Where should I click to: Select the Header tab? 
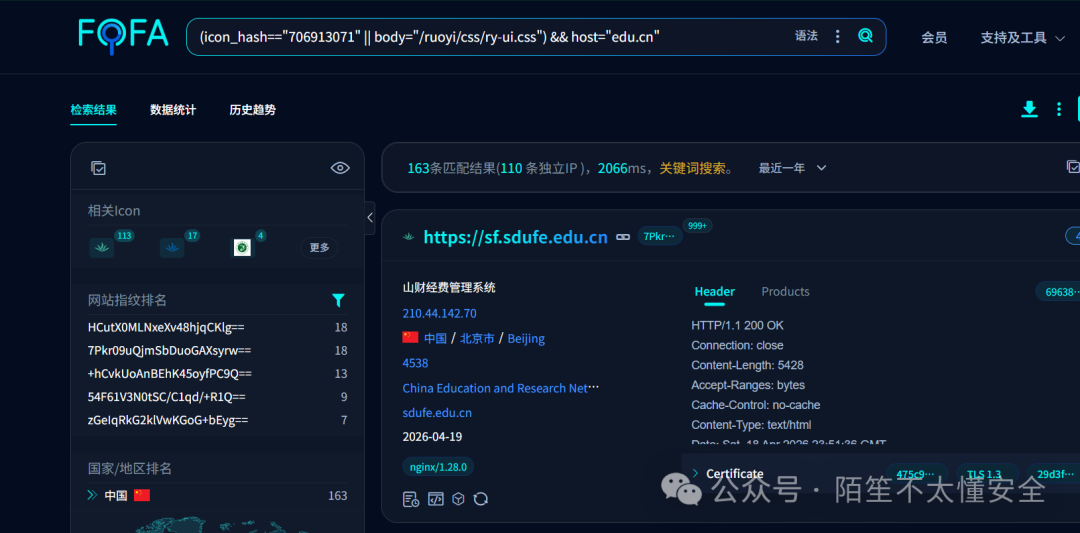point(714,292)
